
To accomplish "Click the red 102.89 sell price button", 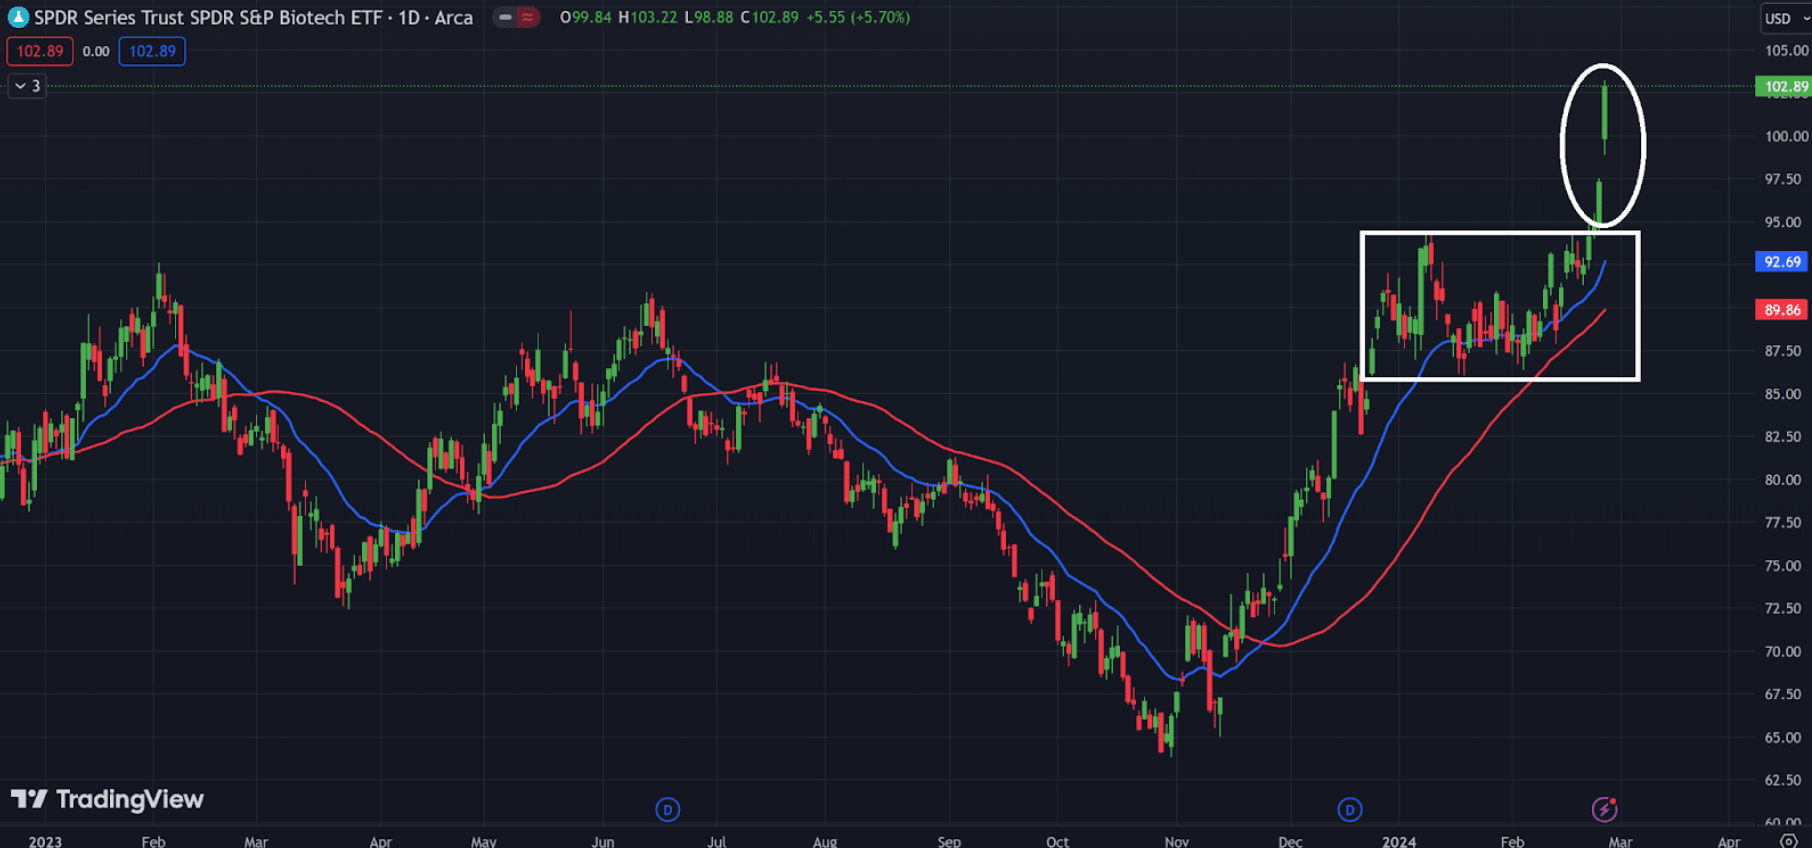I will 40,51.
